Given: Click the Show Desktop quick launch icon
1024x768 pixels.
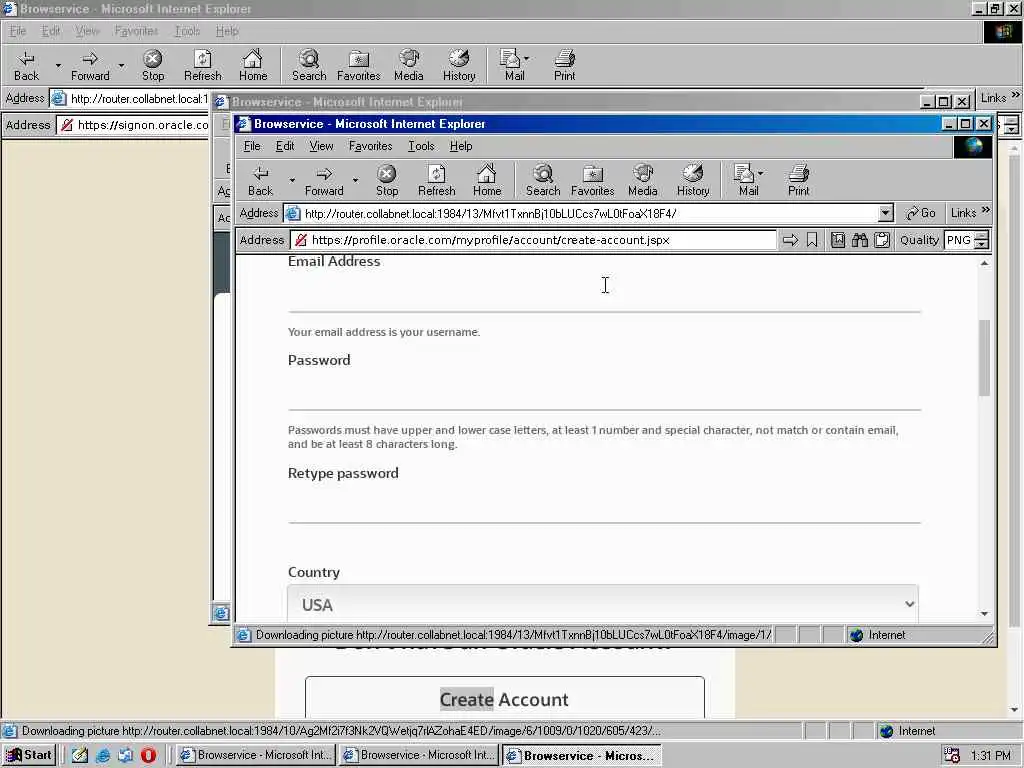Looking at the screenshot, I should (x=80, y=755).
